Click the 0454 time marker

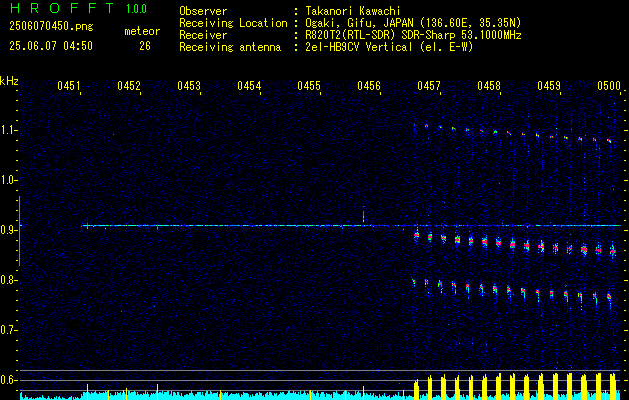click(249, 86)
